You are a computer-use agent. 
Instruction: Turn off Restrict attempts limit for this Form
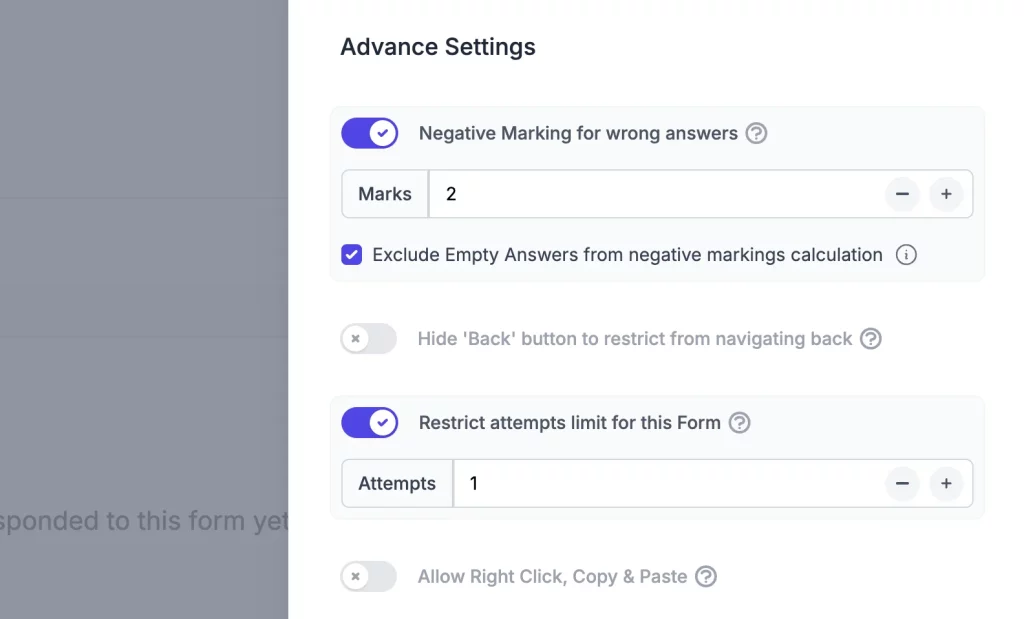pos(370,423)
